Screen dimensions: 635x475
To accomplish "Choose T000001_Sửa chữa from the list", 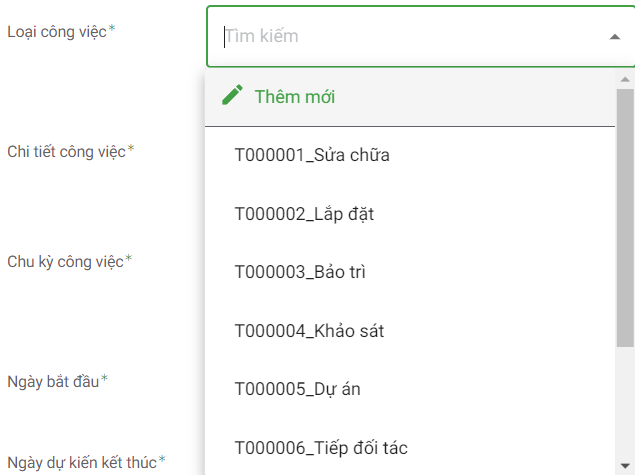I will click(x=312, y=155).
